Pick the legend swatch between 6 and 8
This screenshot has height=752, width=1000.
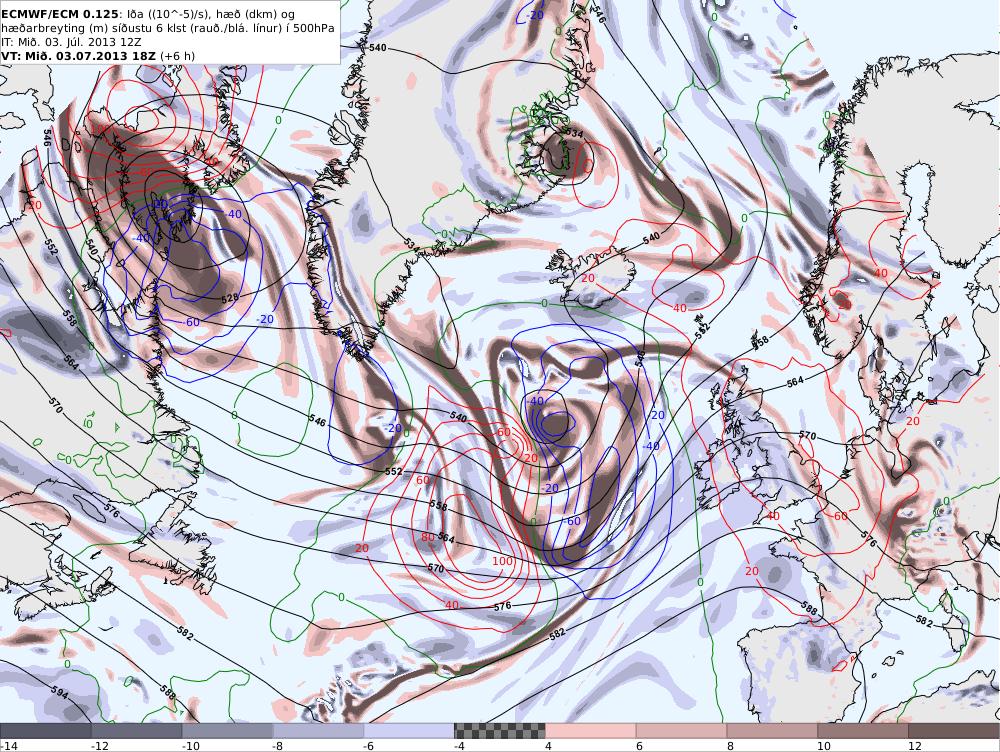click(681, 731)
